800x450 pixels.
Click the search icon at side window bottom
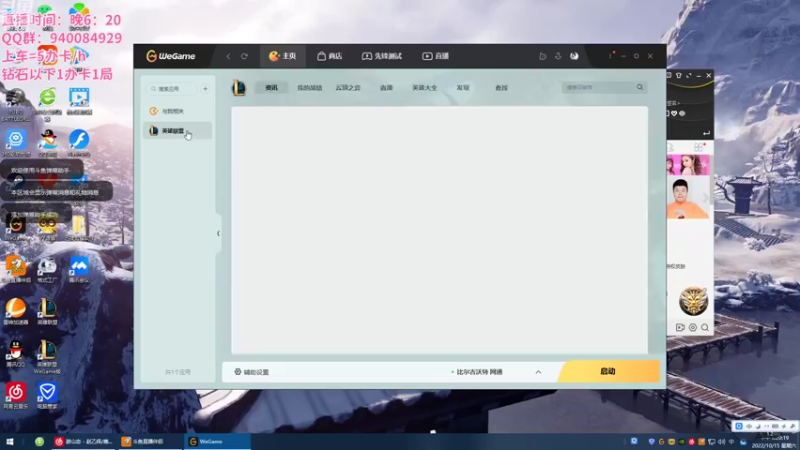coord(705,328)
